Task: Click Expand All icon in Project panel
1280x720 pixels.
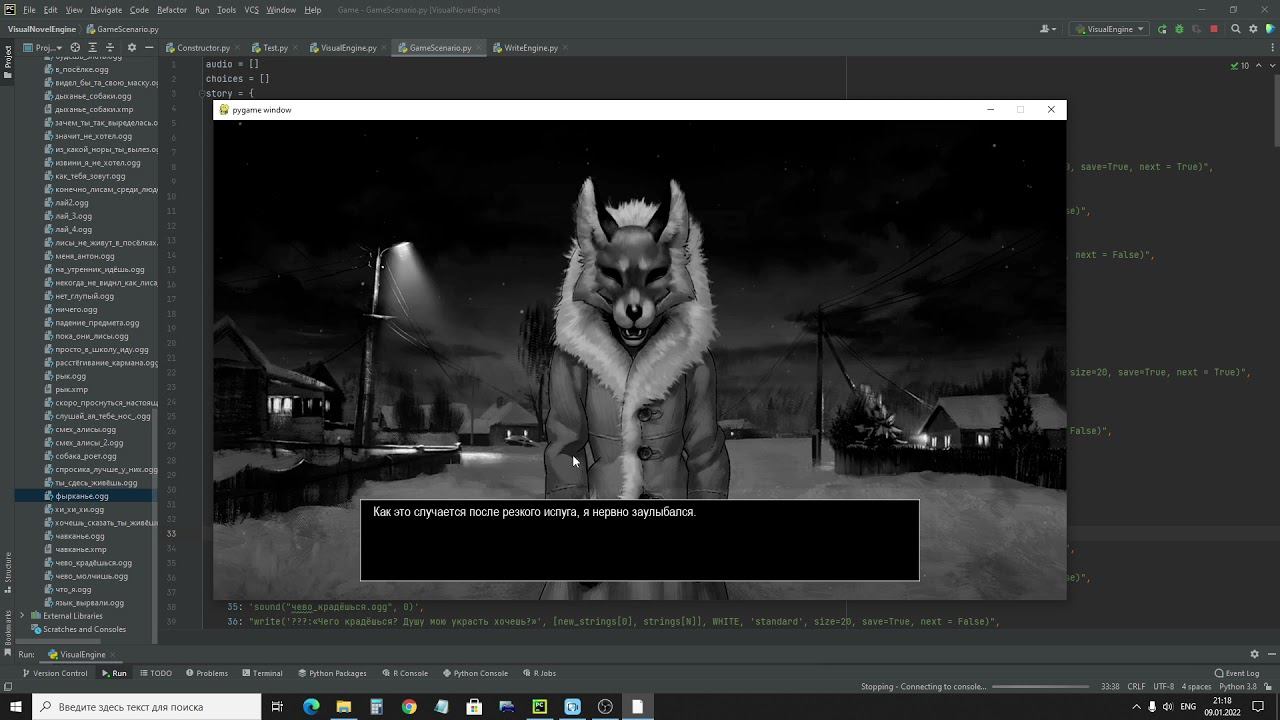Action: point(93,48)
